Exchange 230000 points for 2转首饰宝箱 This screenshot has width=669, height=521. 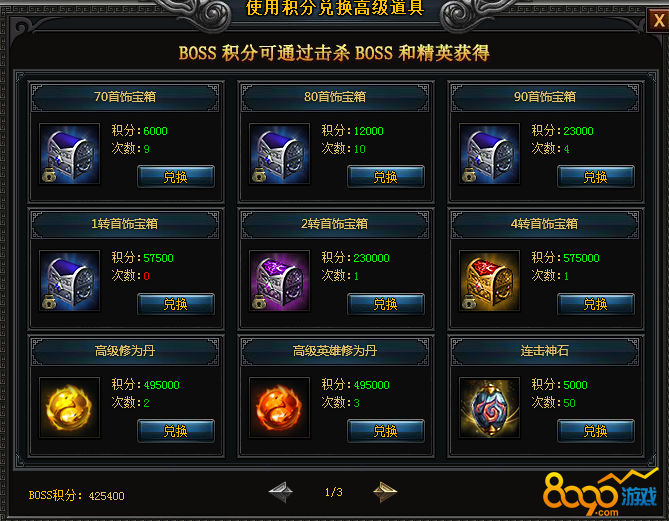tap(386, 304)
